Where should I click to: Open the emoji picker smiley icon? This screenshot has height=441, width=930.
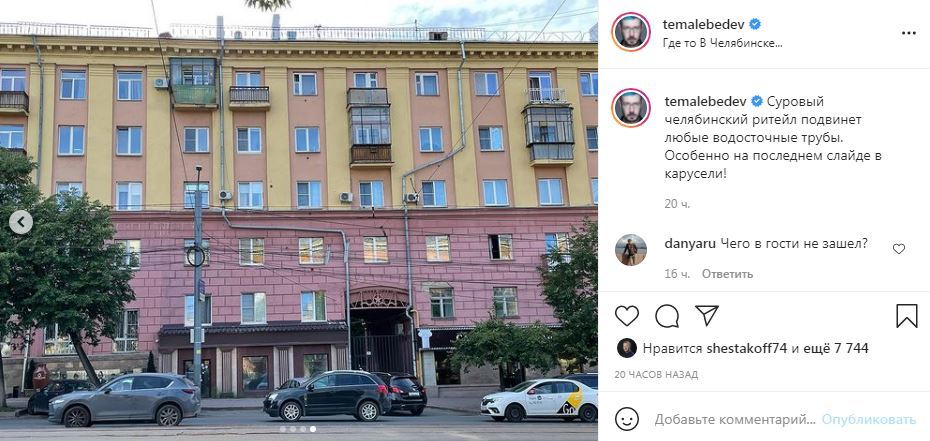click(x=626, y=419)
